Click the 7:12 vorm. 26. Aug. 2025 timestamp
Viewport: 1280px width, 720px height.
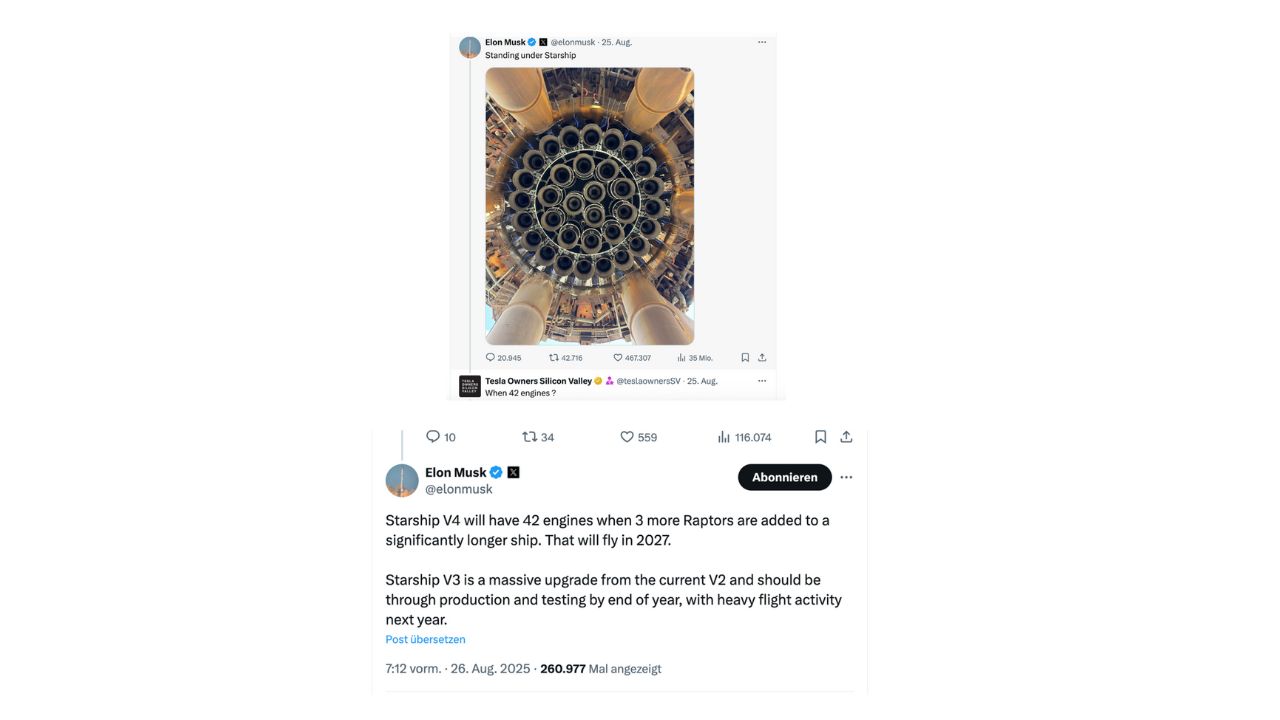[458, 669]
